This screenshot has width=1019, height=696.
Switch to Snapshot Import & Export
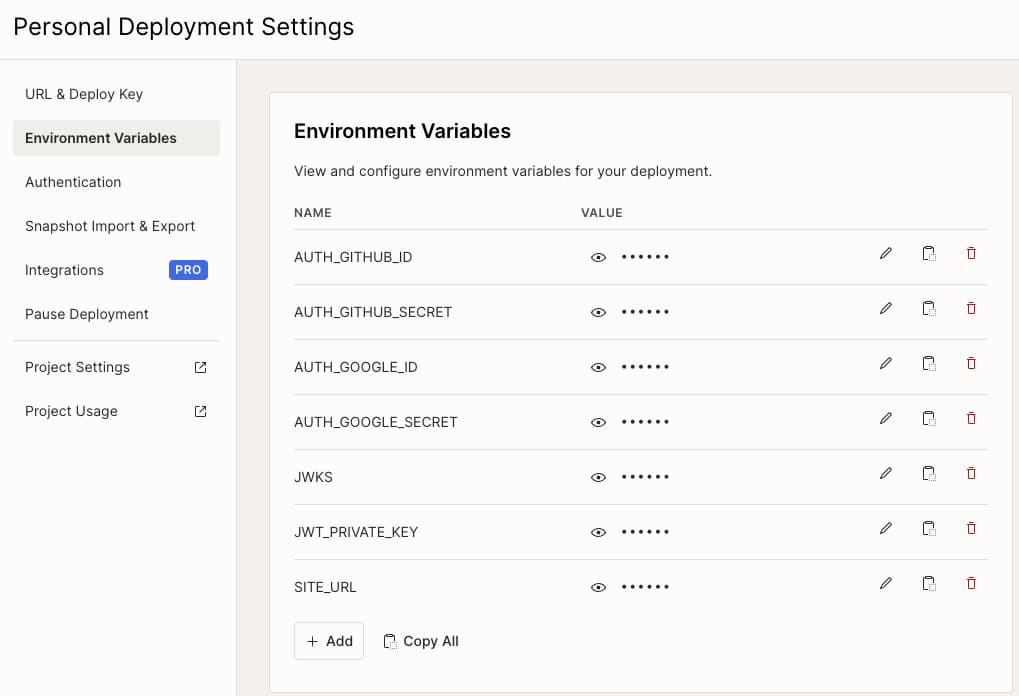[109, 226]
